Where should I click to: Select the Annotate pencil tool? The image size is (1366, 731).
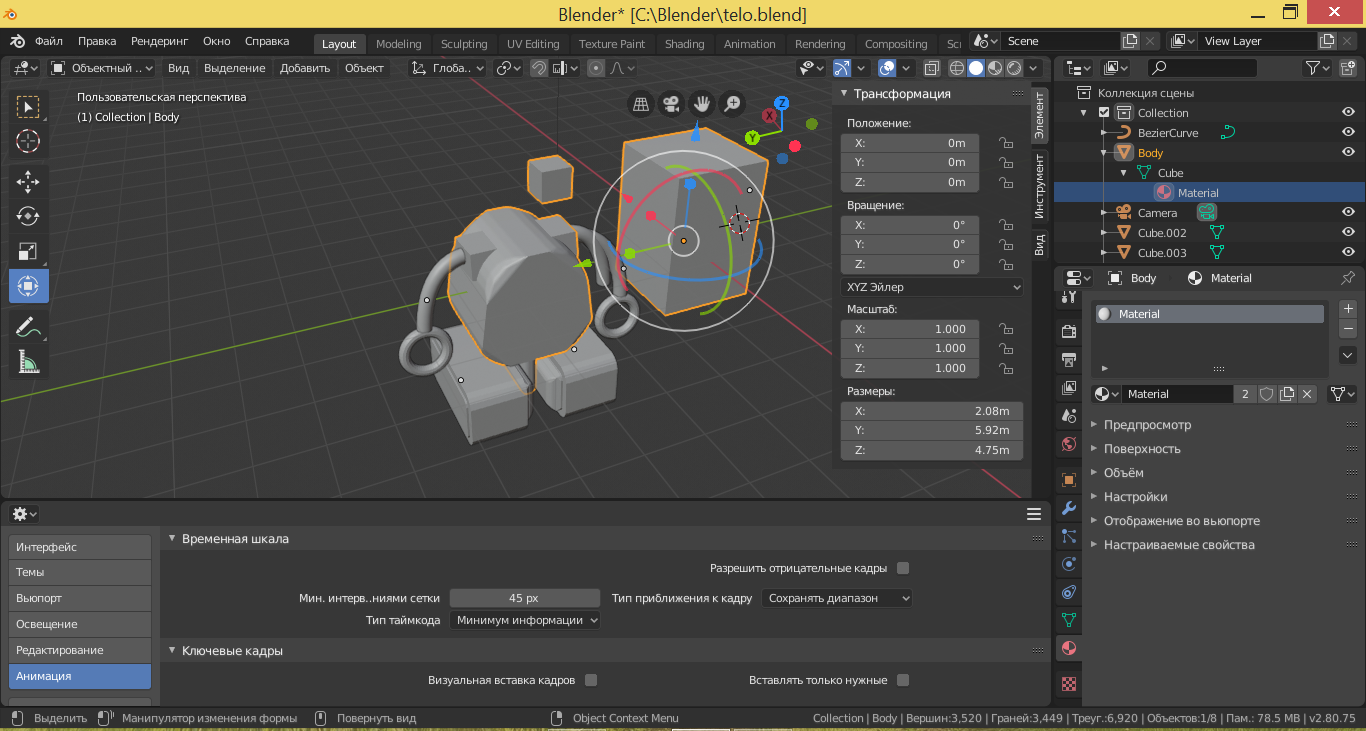[x=28, y=326]
